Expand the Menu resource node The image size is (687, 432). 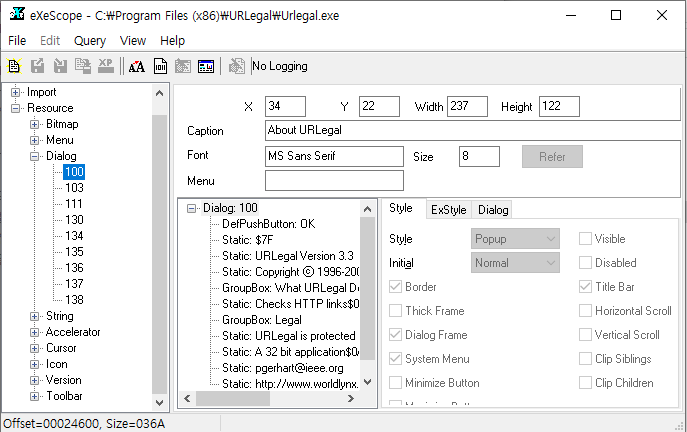coord(35,140)
